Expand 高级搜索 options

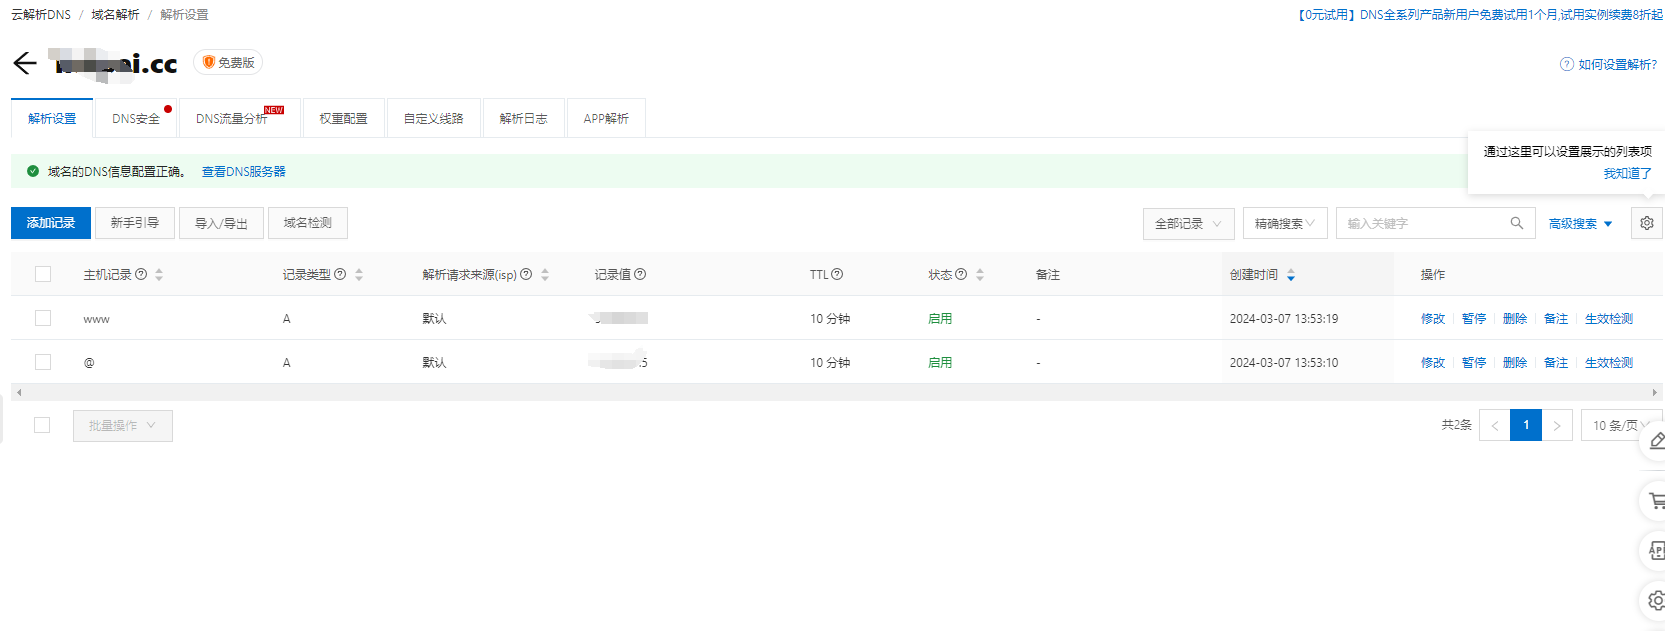tap(1580, 223)
